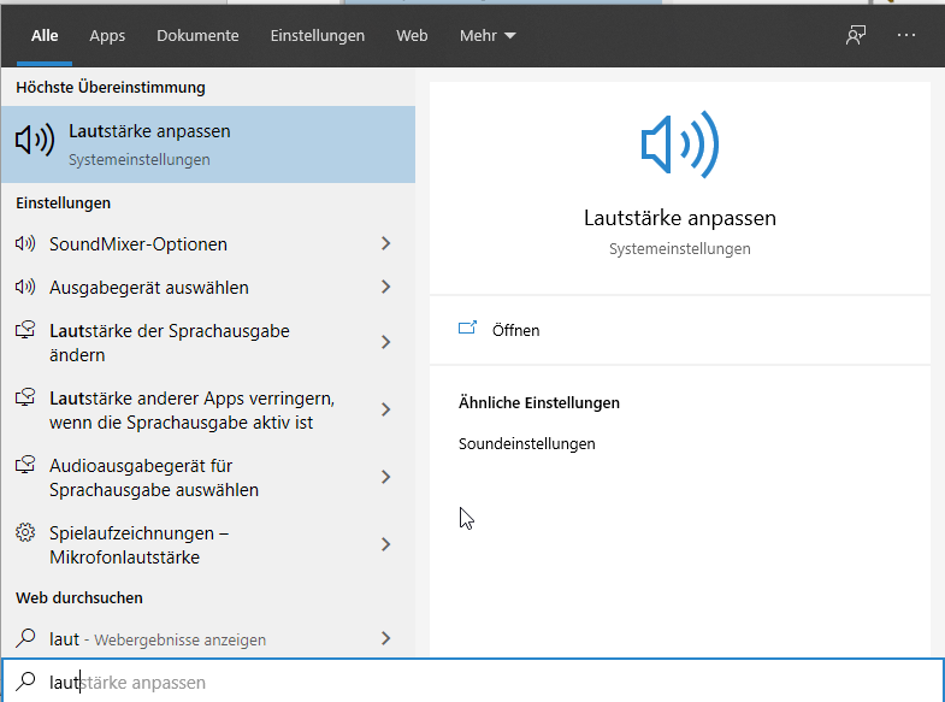Click the Öffnen launch icon
Screen dimensions: 945x702
click(x=467, y=329)
